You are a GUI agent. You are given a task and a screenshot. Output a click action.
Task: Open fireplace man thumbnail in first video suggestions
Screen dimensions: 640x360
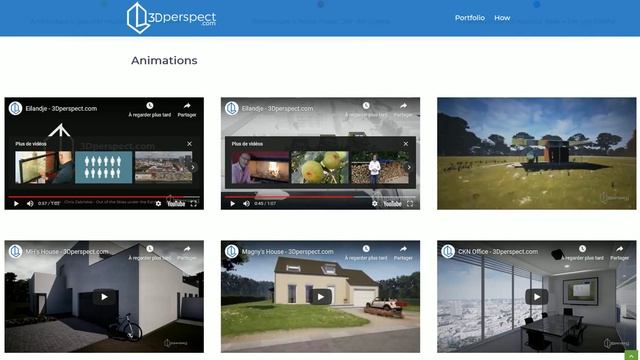[44, 167]
